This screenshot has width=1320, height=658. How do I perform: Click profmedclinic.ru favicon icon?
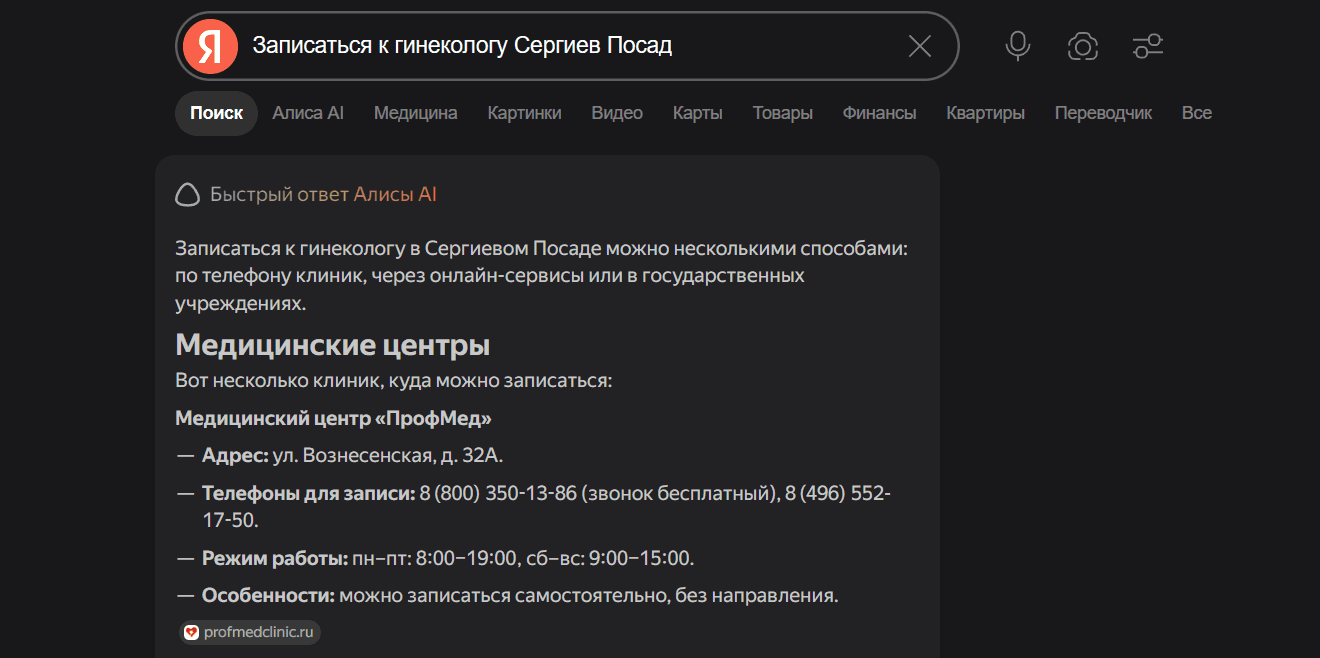pos(192,632)
